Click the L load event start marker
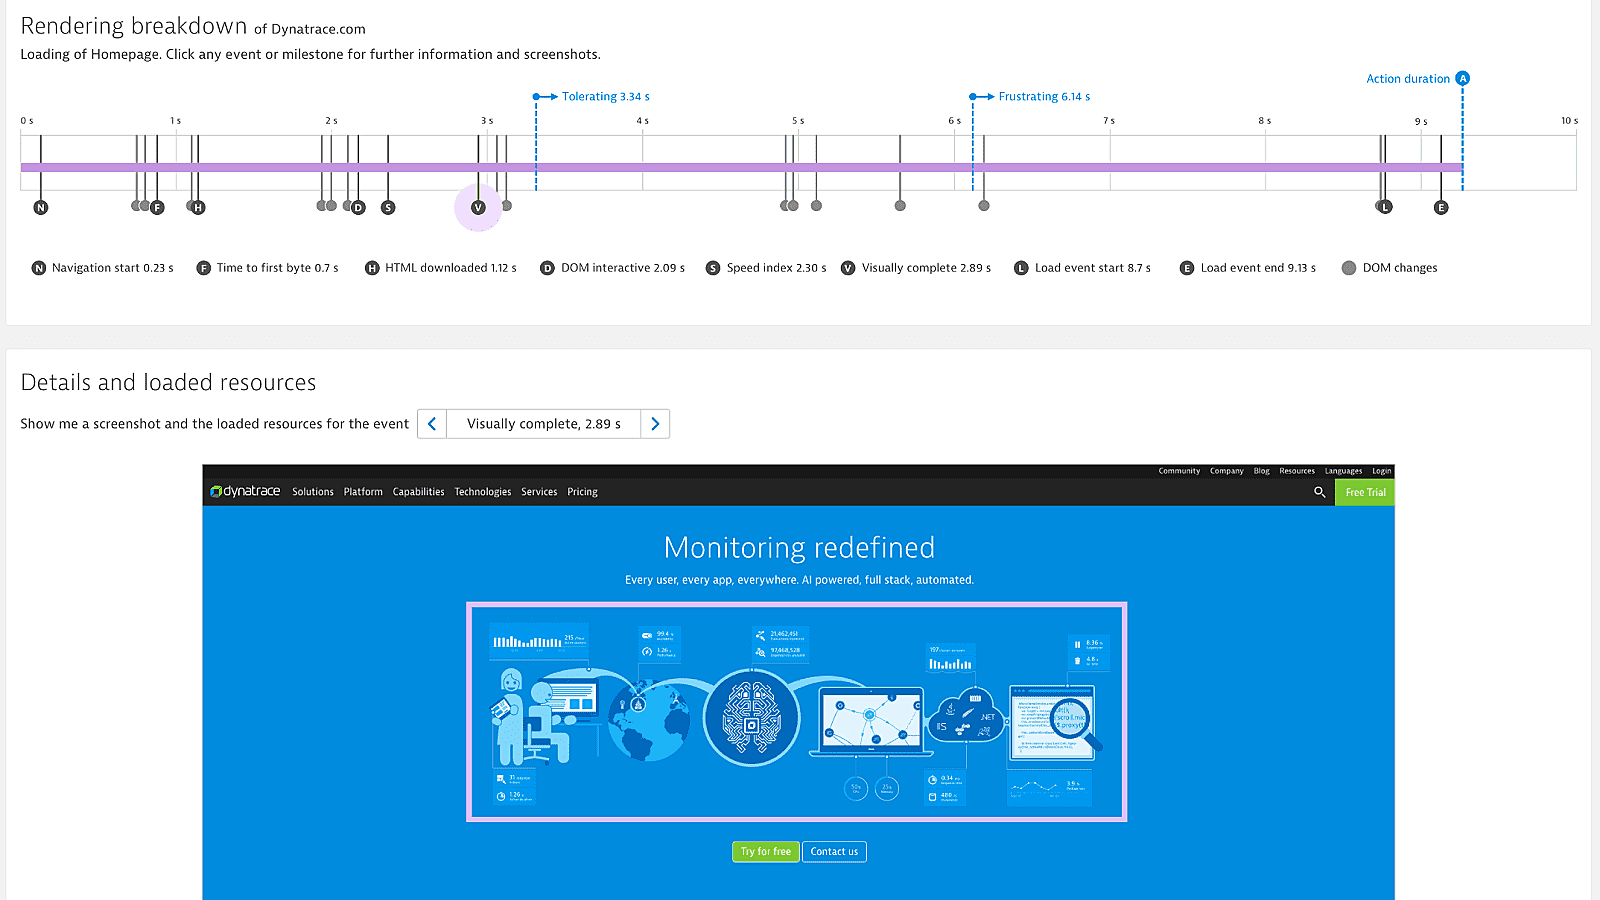 tap(1385, 208)
